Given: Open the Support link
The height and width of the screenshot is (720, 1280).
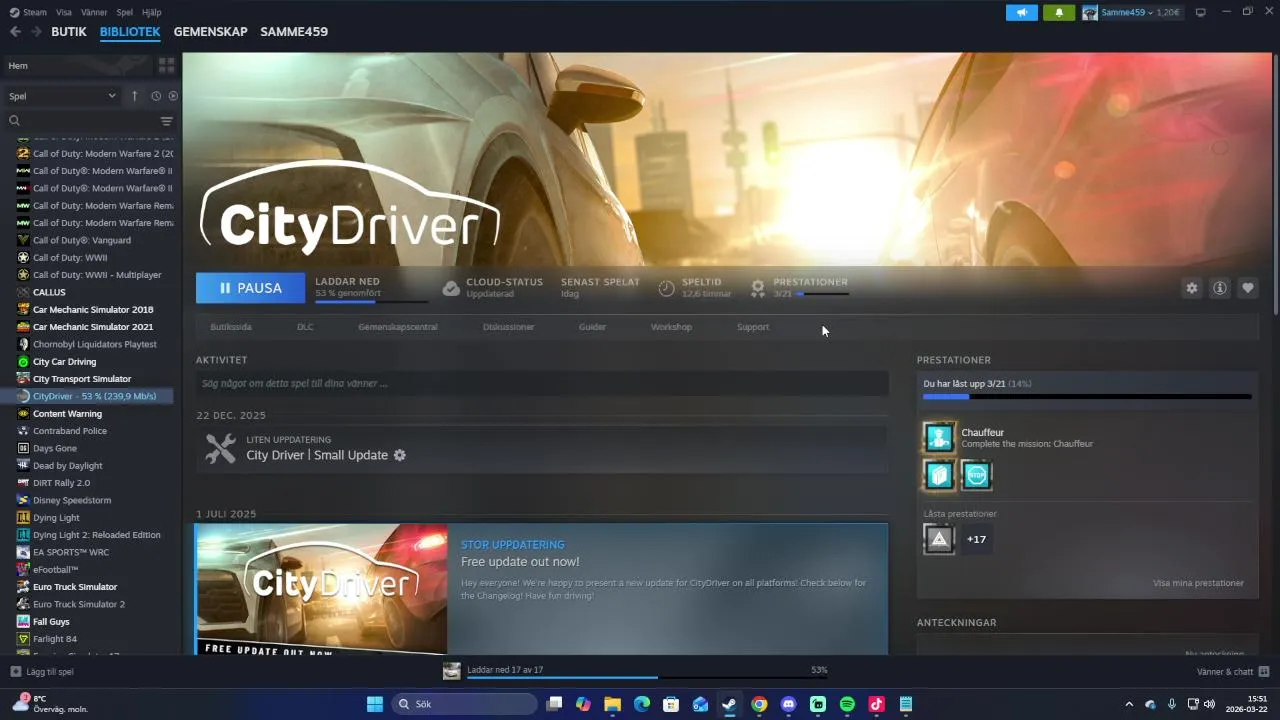Looking at the screenshot, I should (x=753, y=327).
